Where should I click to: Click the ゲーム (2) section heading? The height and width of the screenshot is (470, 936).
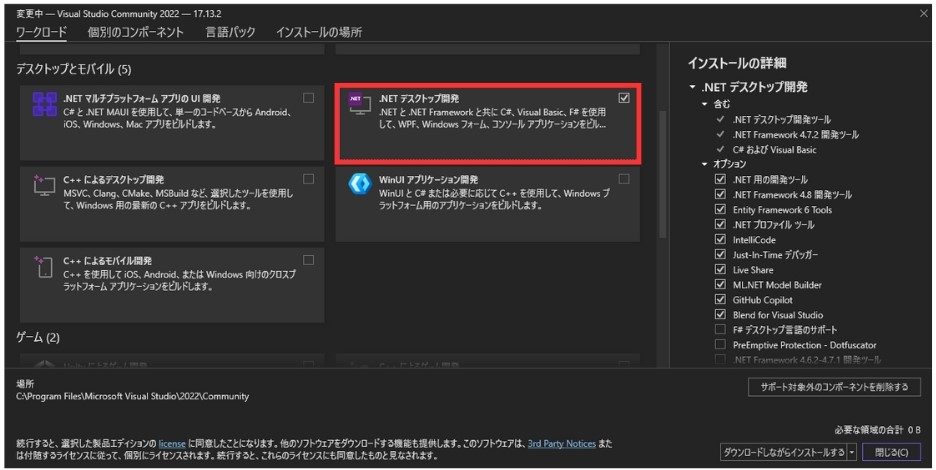point(38,337)
